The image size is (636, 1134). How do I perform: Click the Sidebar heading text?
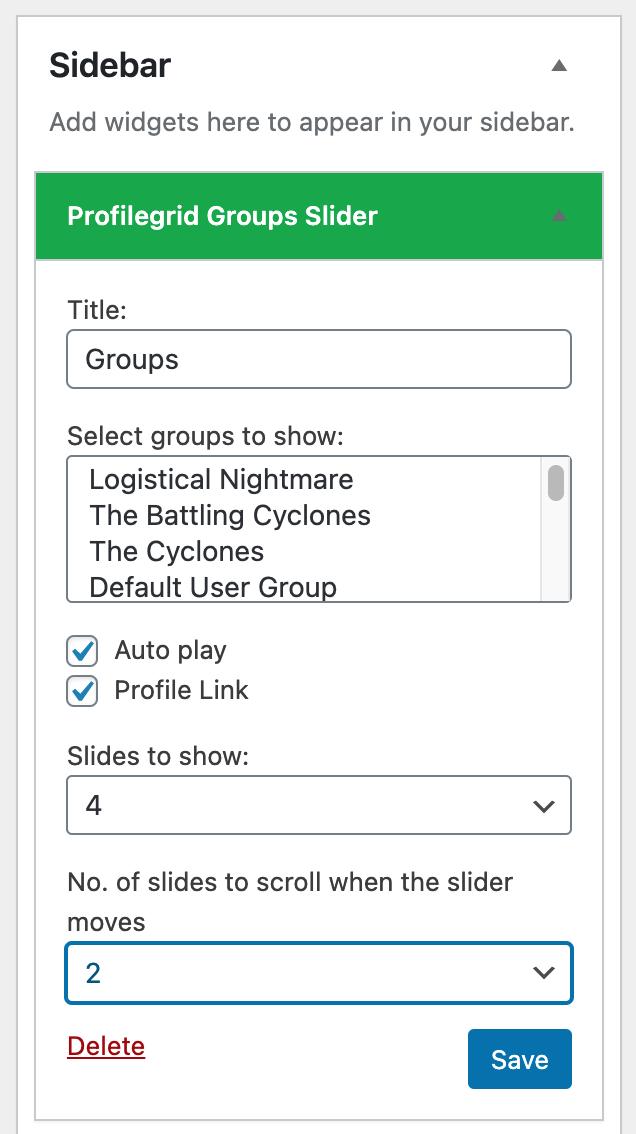tap(110, 66)
